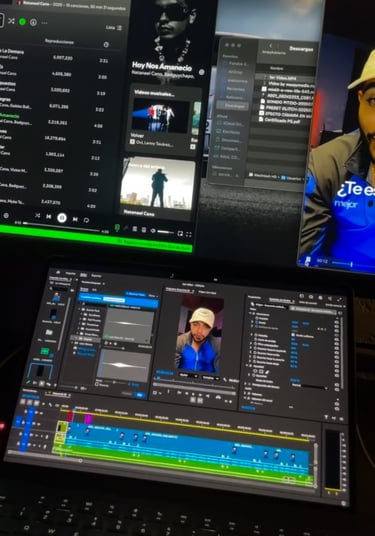Toggle shuffle in Spotify's bottom player bar

[x=38, y=216]
